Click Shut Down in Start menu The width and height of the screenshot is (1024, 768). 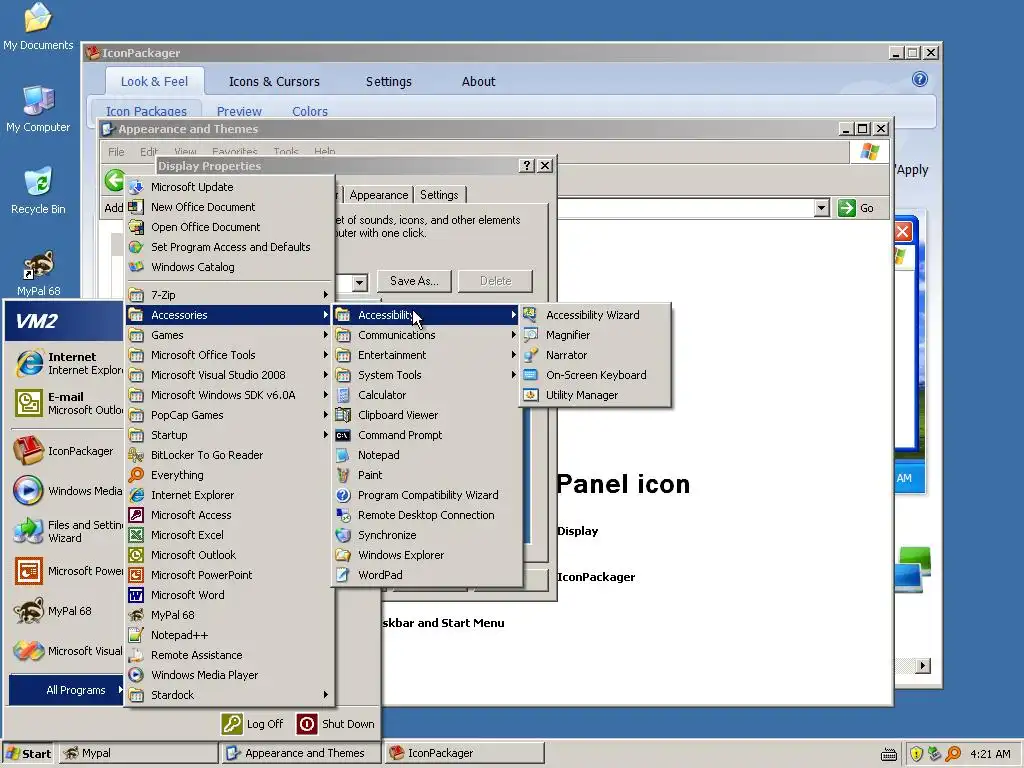pos(336,724)
